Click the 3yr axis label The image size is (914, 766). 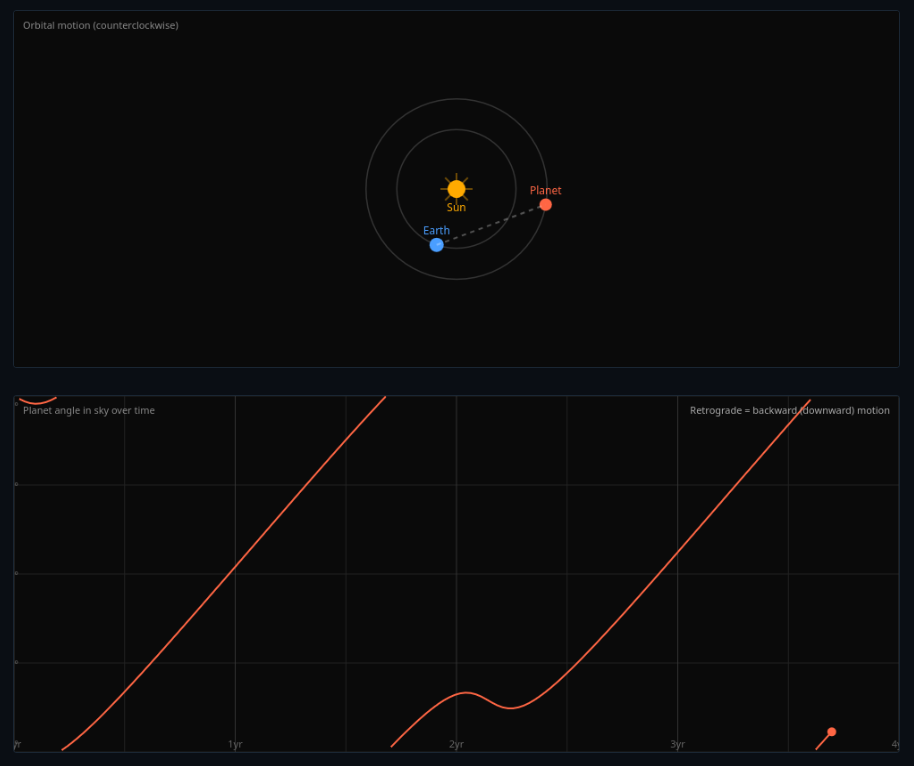[x=677, y=744]
